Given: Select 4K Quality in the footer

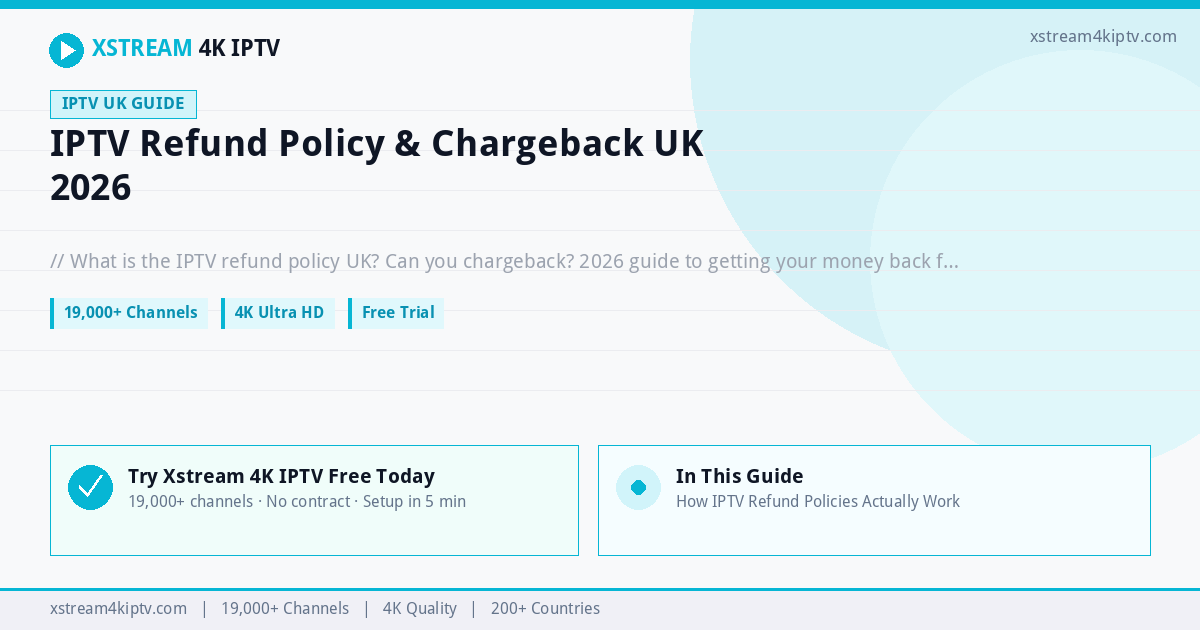Looking at the screenshot, I should tap(420, 608).
